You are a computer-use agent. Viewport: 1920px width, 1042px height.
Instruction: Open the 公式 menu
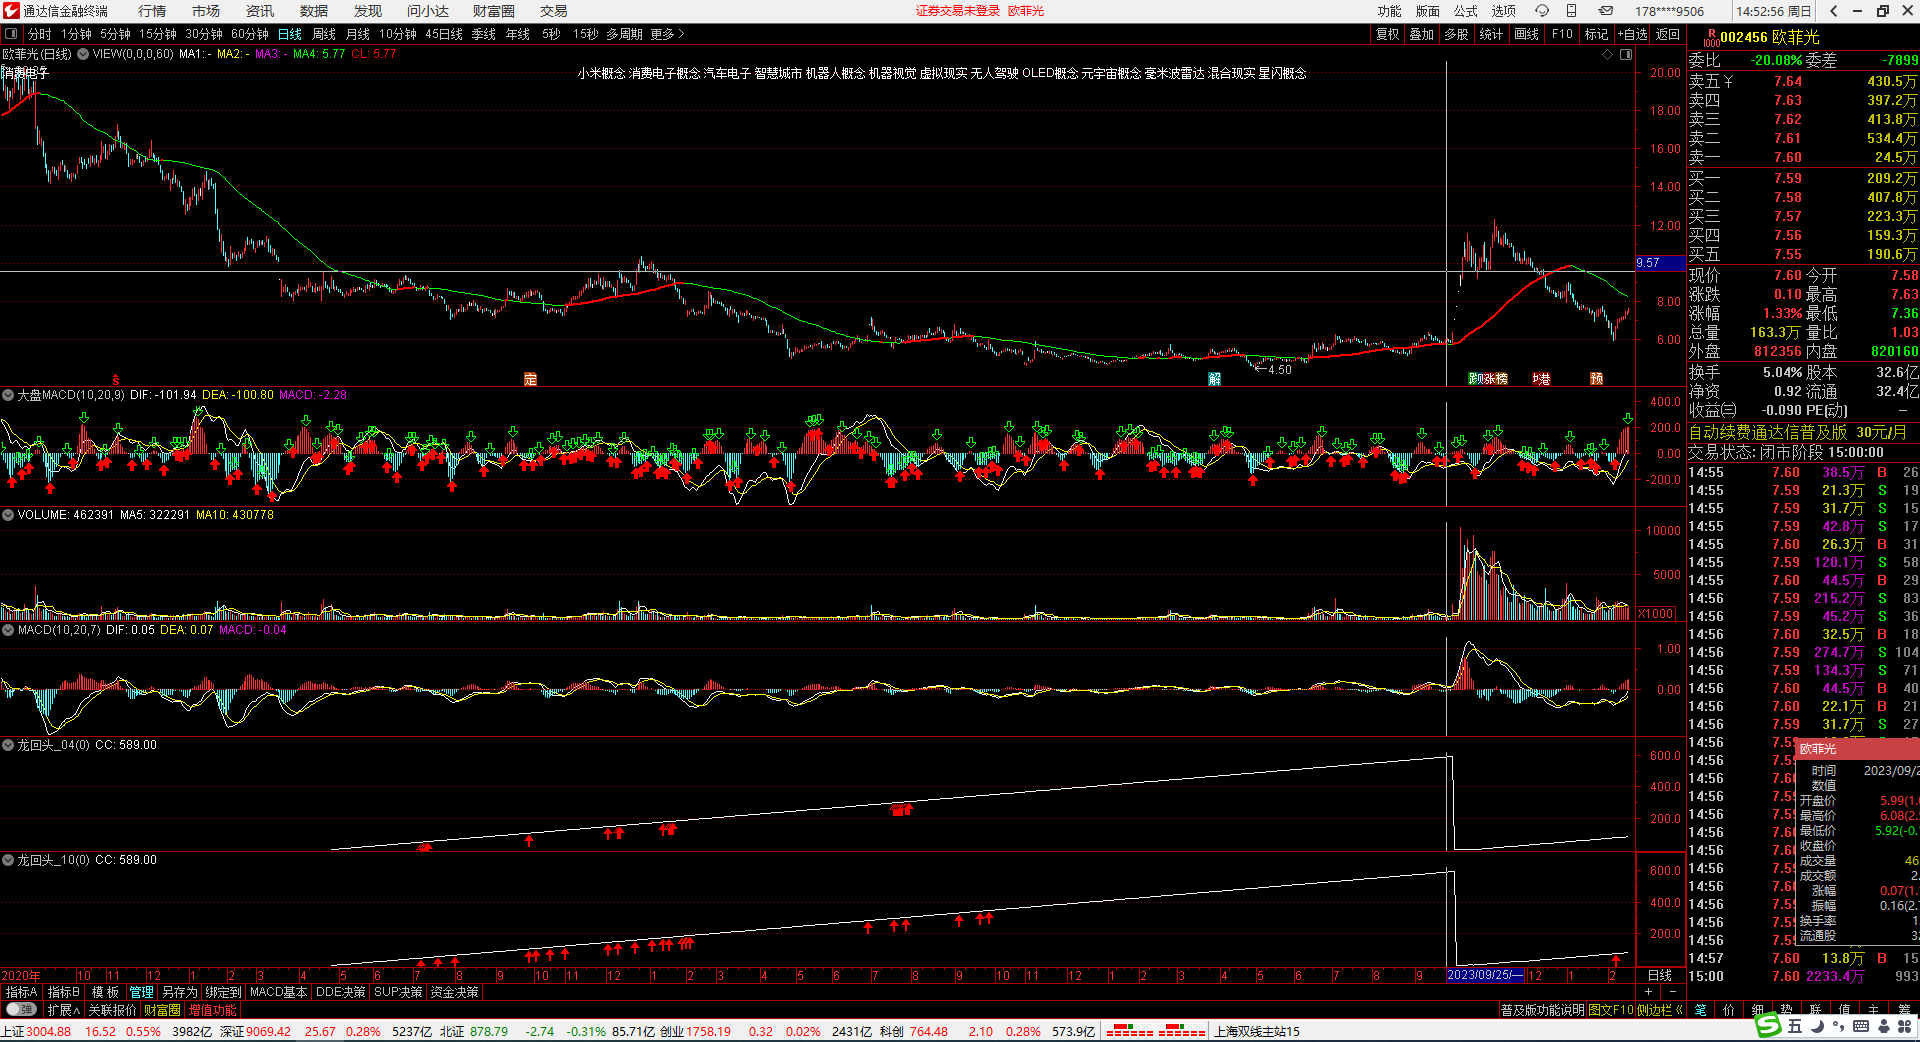click(x=1465, y=11)
